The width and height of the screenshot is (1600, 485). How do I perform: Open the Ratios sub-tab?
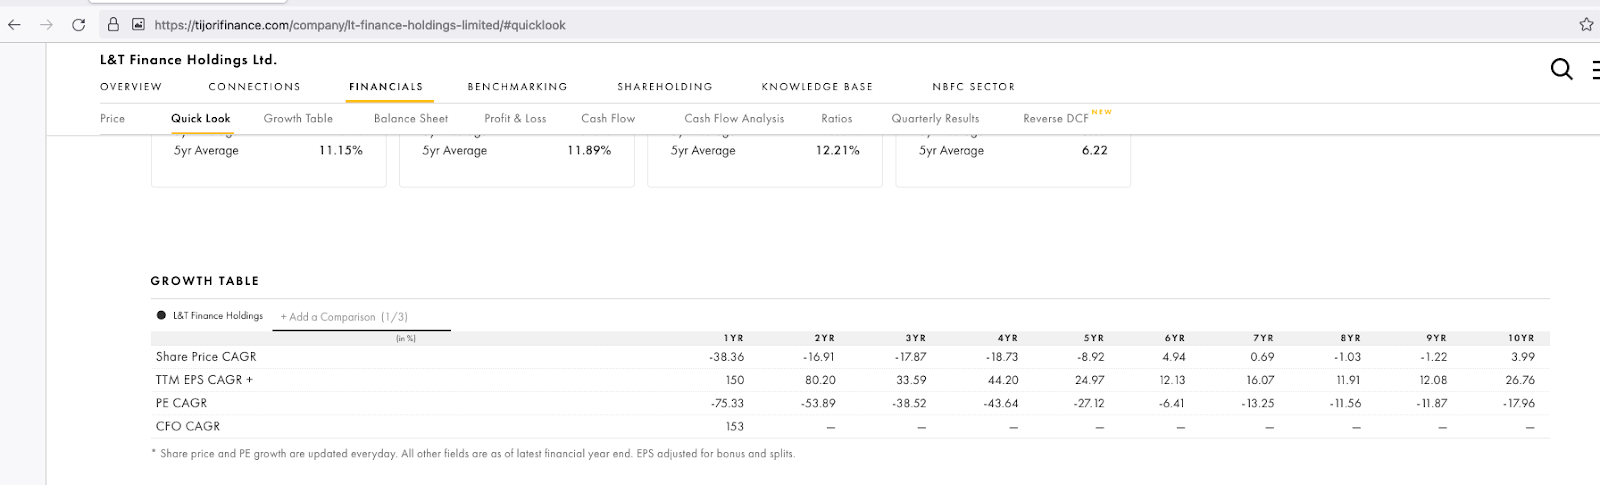pos(837,118)
